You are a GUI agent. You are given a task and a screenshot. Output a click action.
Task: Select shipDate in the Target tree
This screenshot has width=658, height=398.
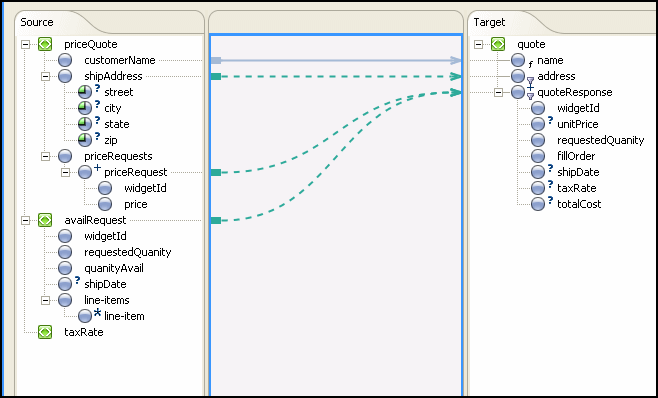(578, 172)
